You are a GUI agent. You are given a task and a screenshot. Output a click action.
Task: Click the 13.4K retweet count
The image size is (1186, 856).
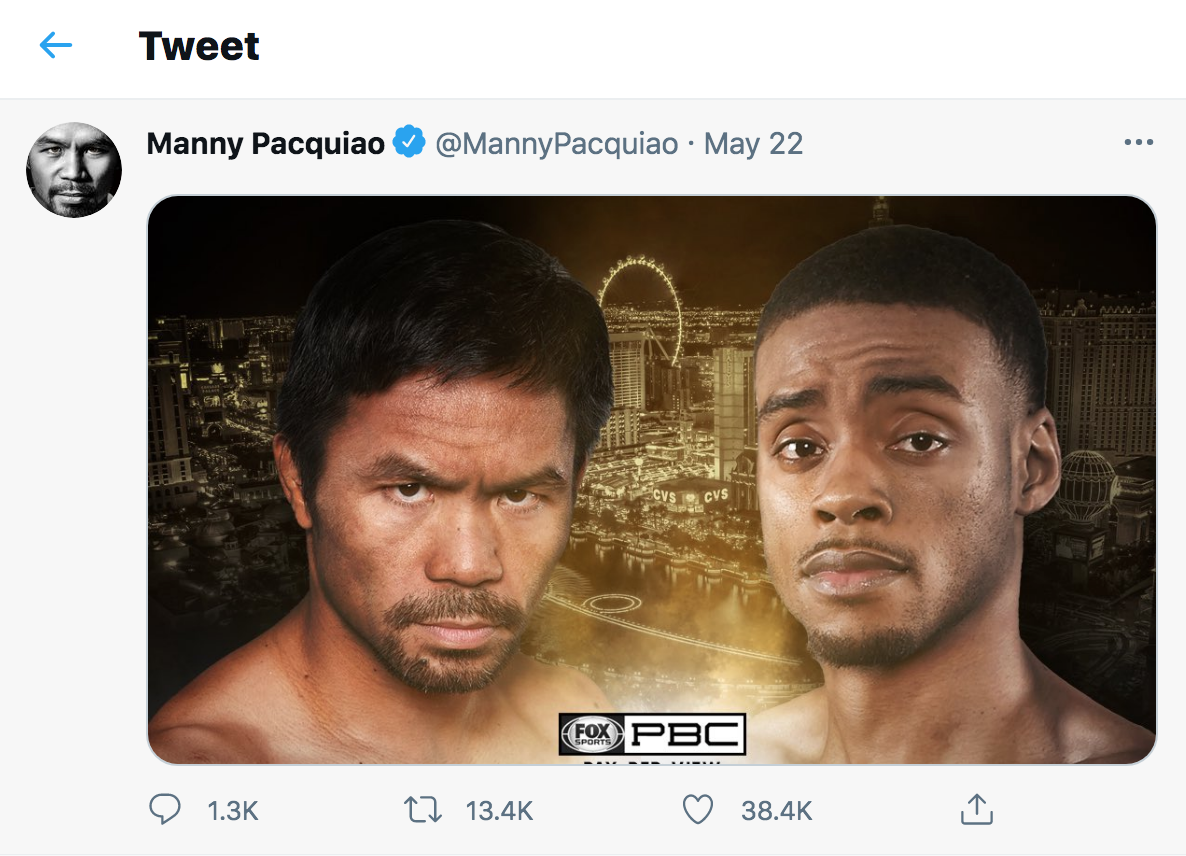(497, 810)
